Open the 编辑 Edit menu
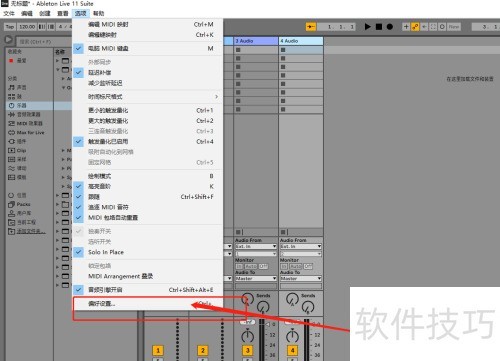500x361 pixels. 27,13
